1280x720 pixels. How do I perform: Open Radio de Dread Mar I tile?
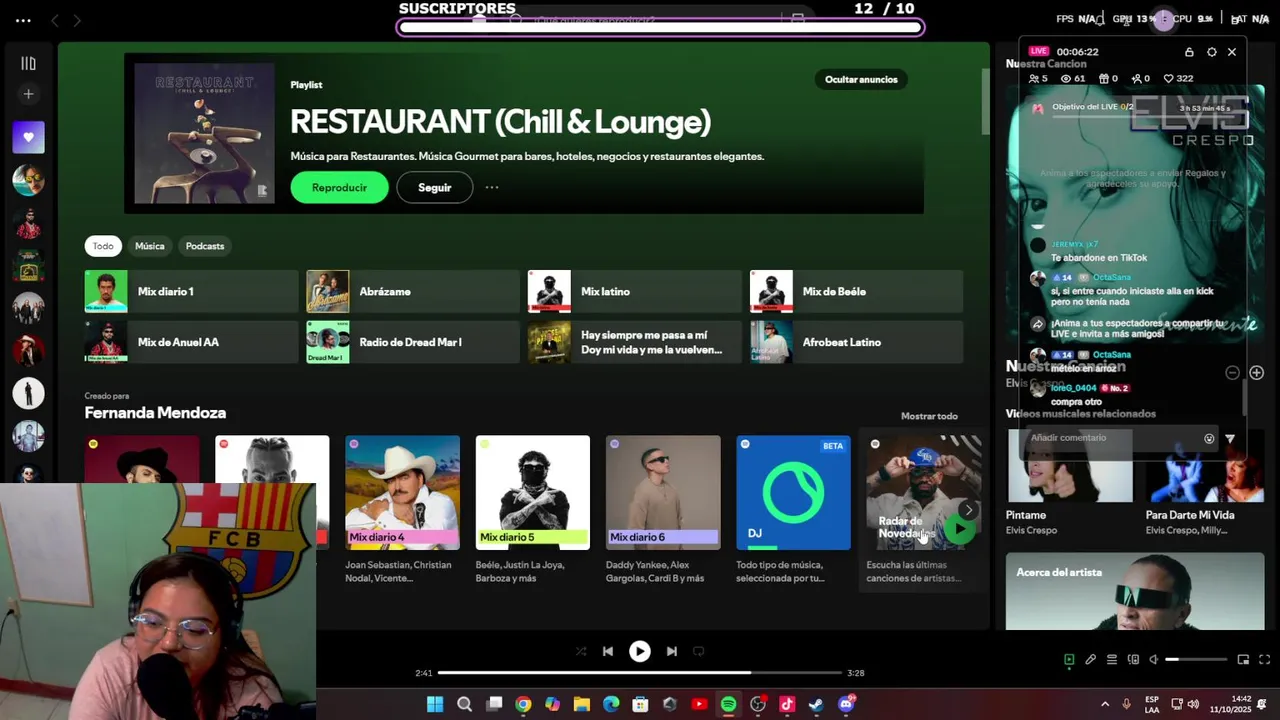pos(413,342)
